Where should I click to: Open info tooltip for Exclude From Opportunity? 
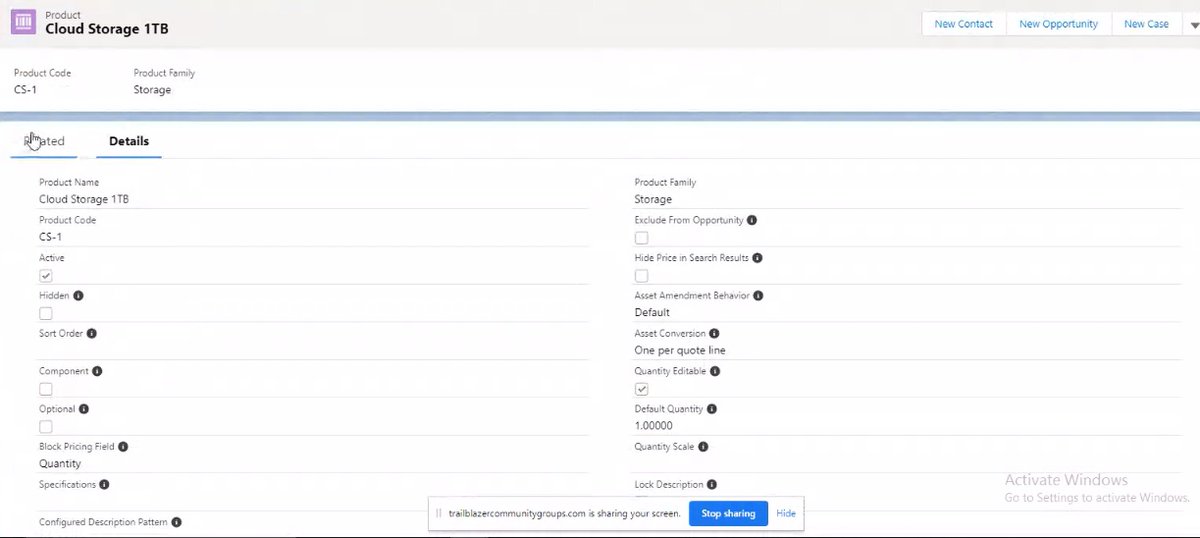click(x=752, y=220)
